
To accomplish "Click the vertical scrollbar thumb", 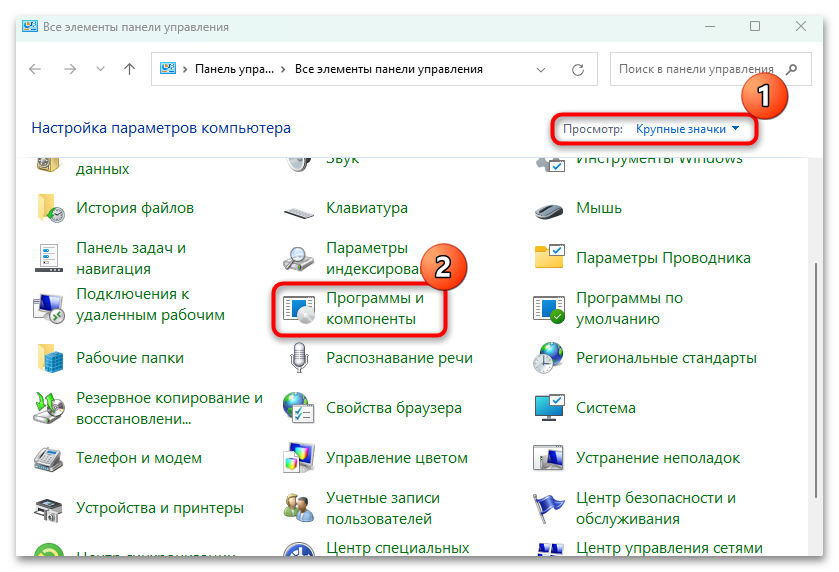I will (815, 380).
